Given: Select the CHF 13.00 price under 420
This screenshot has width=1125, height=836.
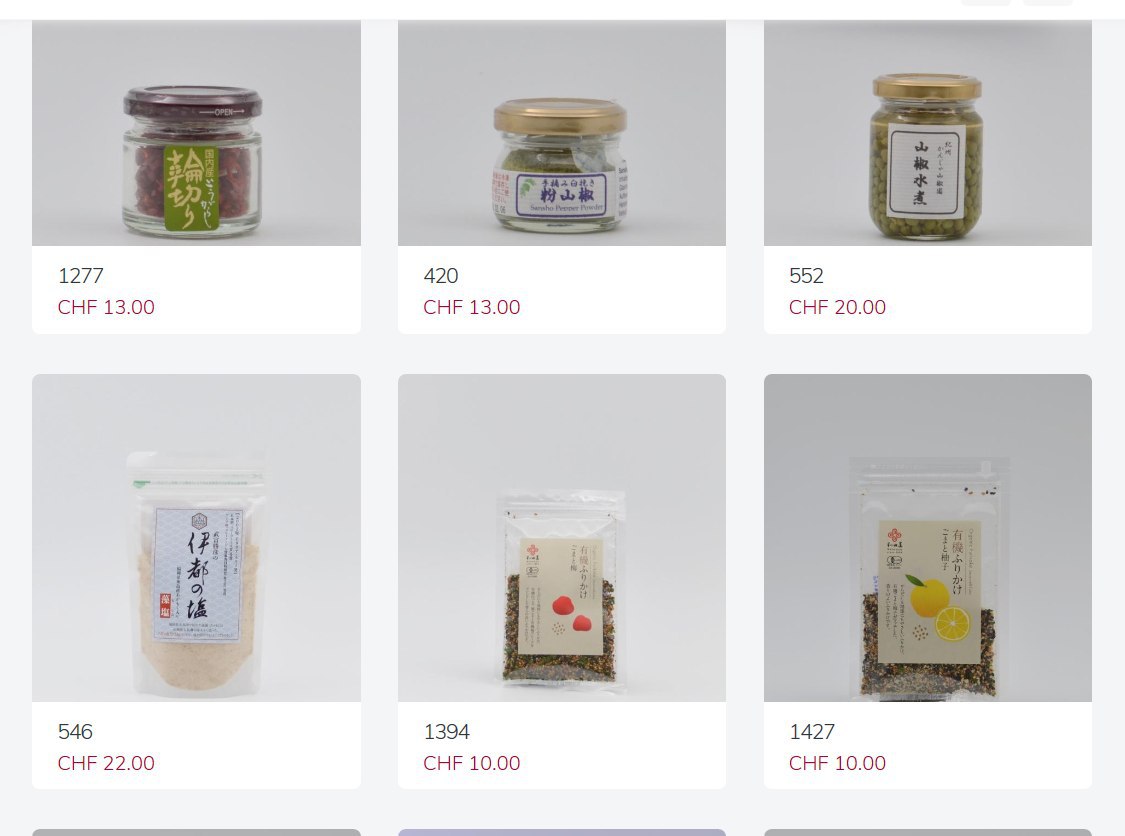Looking at the screenshot, I should tap(471, 307).
